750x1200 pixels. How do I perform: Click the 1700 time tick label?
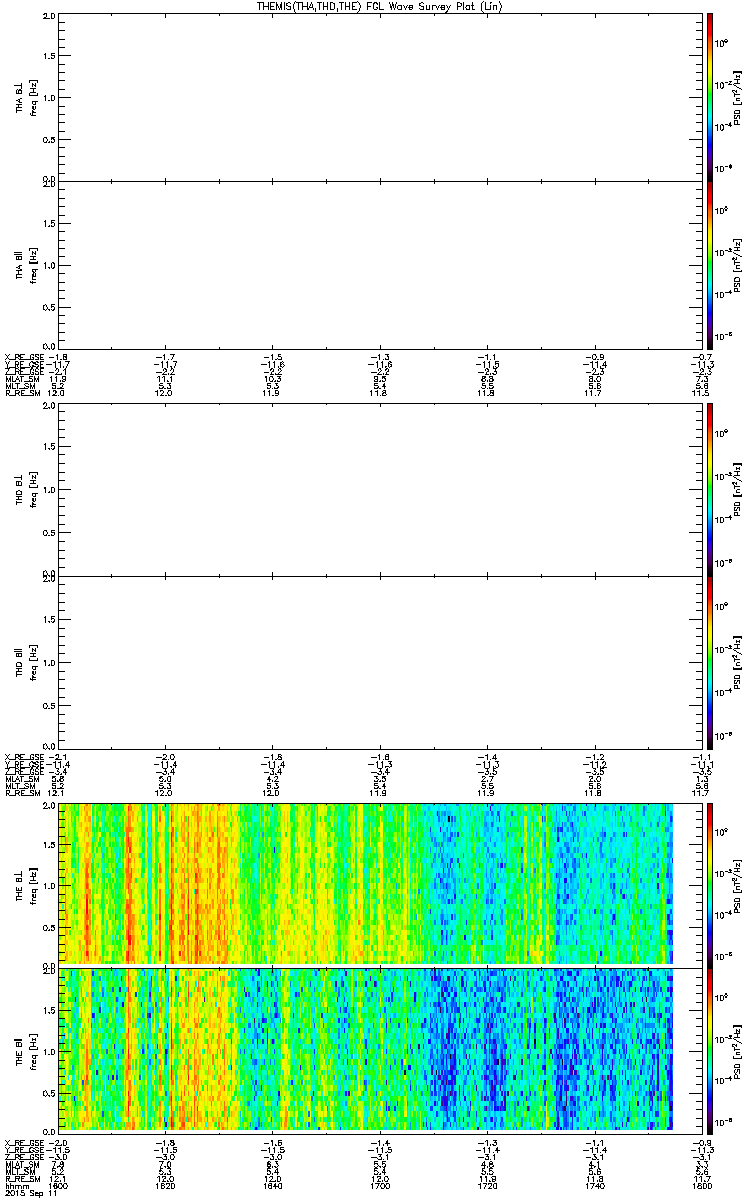379,1185
